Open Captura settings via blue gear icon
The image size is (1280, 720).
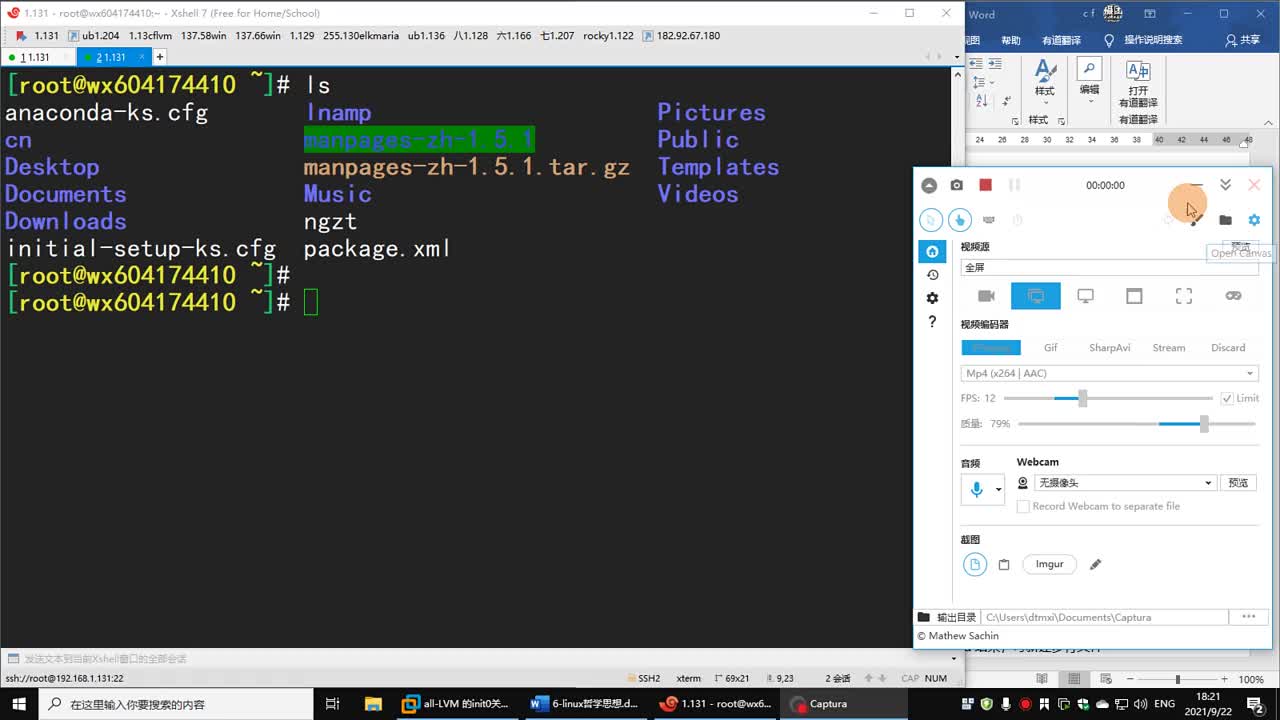point(1254,220)
